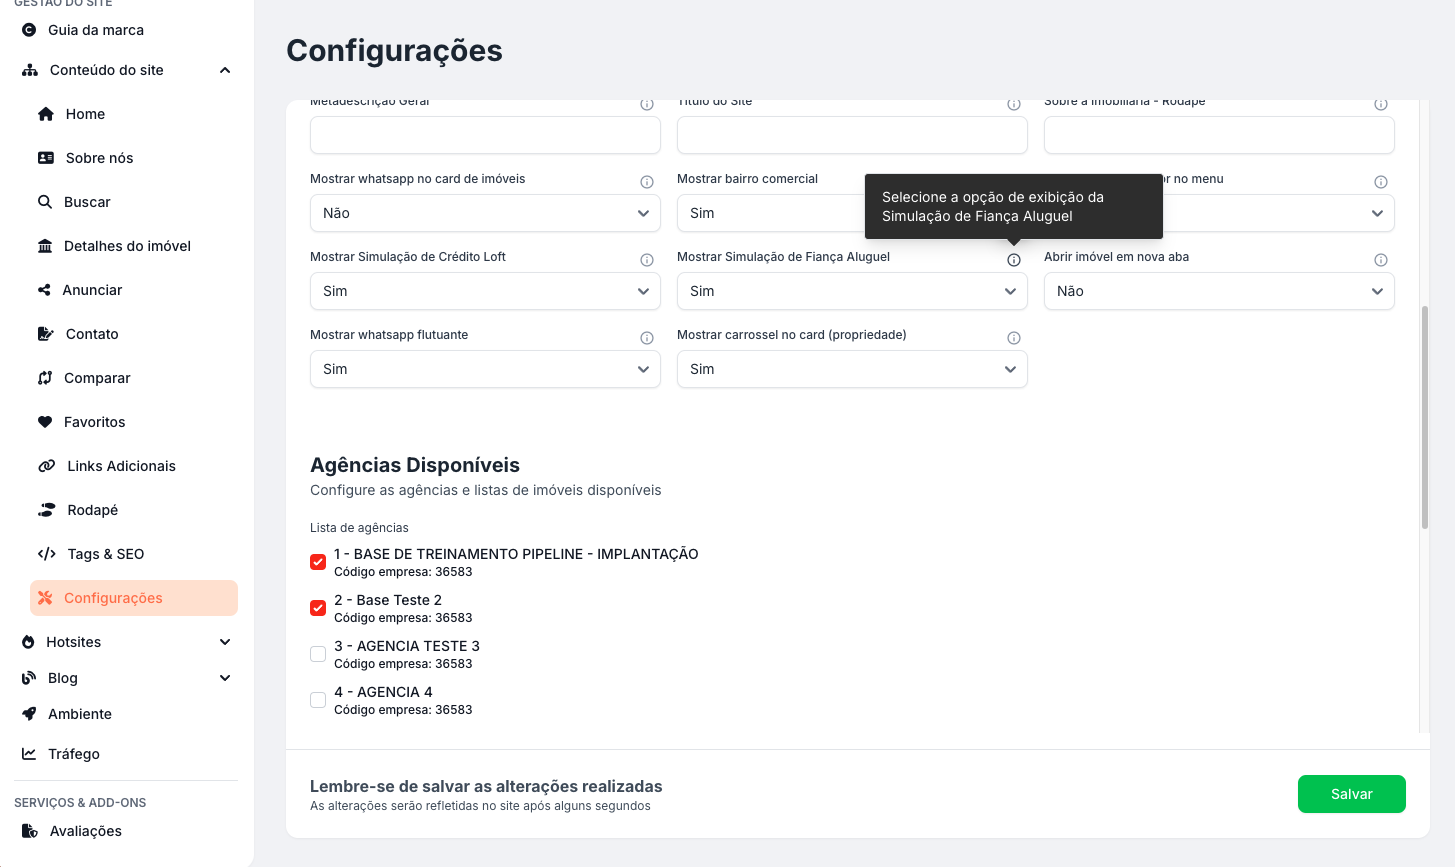Uncheck BASE DE TREINAMENTO PIPELINE agency checkbox

point(318,562)
